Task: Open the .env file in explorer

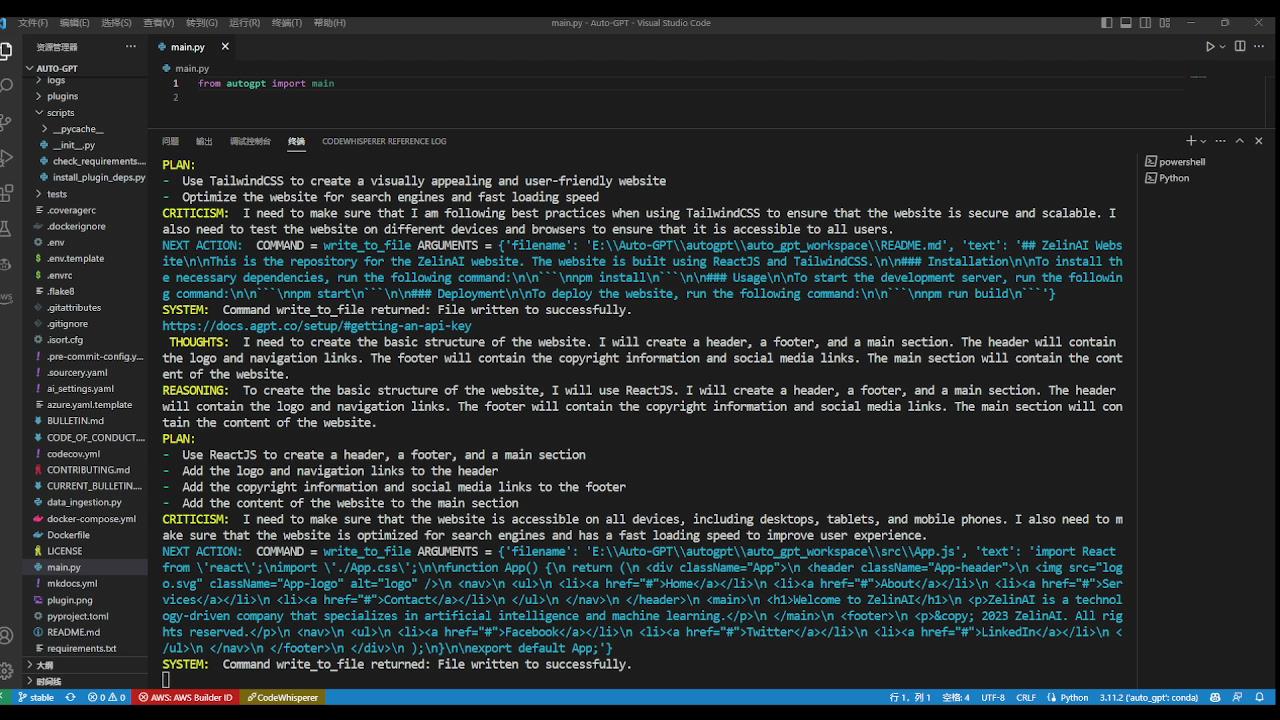Action: [x=84, y=242]
